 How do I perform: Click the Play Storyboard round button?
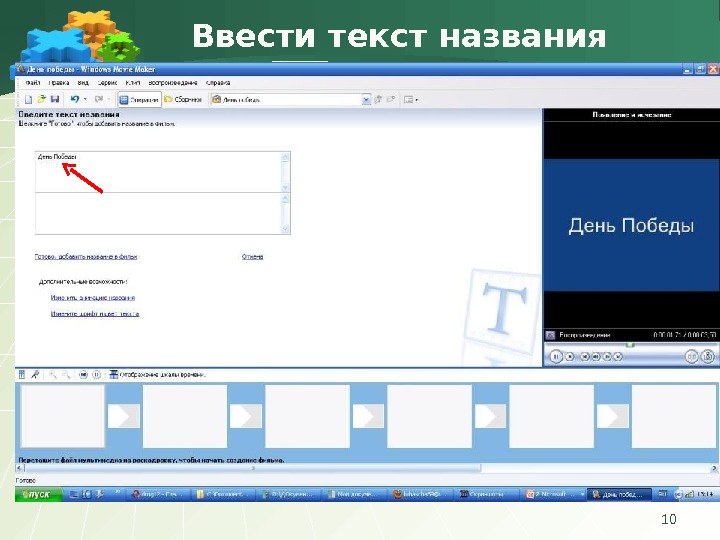click(96, 375)
